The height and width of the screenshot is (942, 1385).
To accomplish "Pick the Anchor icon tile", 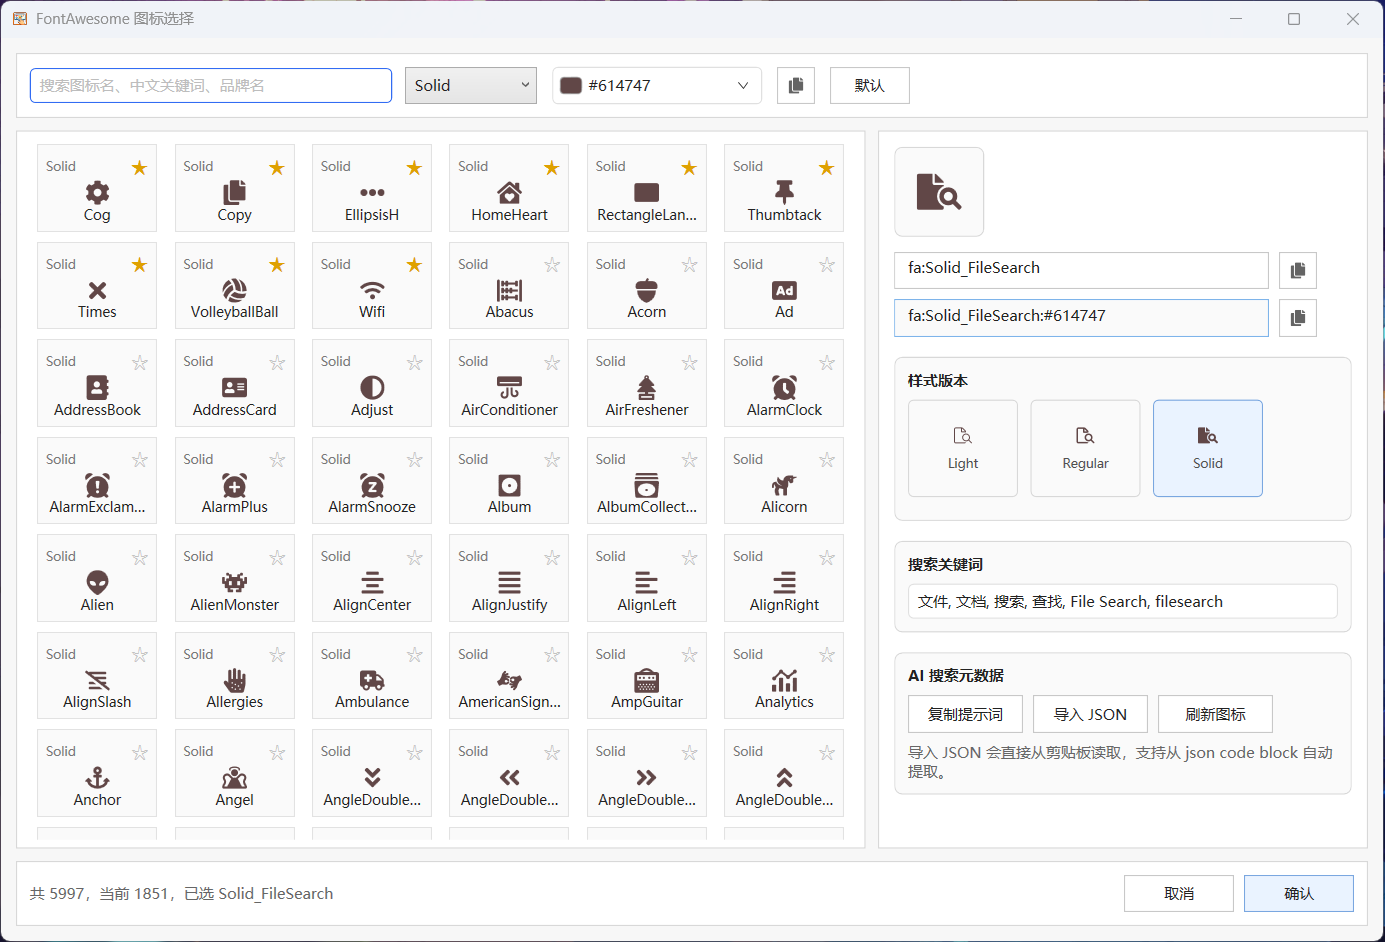I will pyautogui.click(x=97, y=773).
